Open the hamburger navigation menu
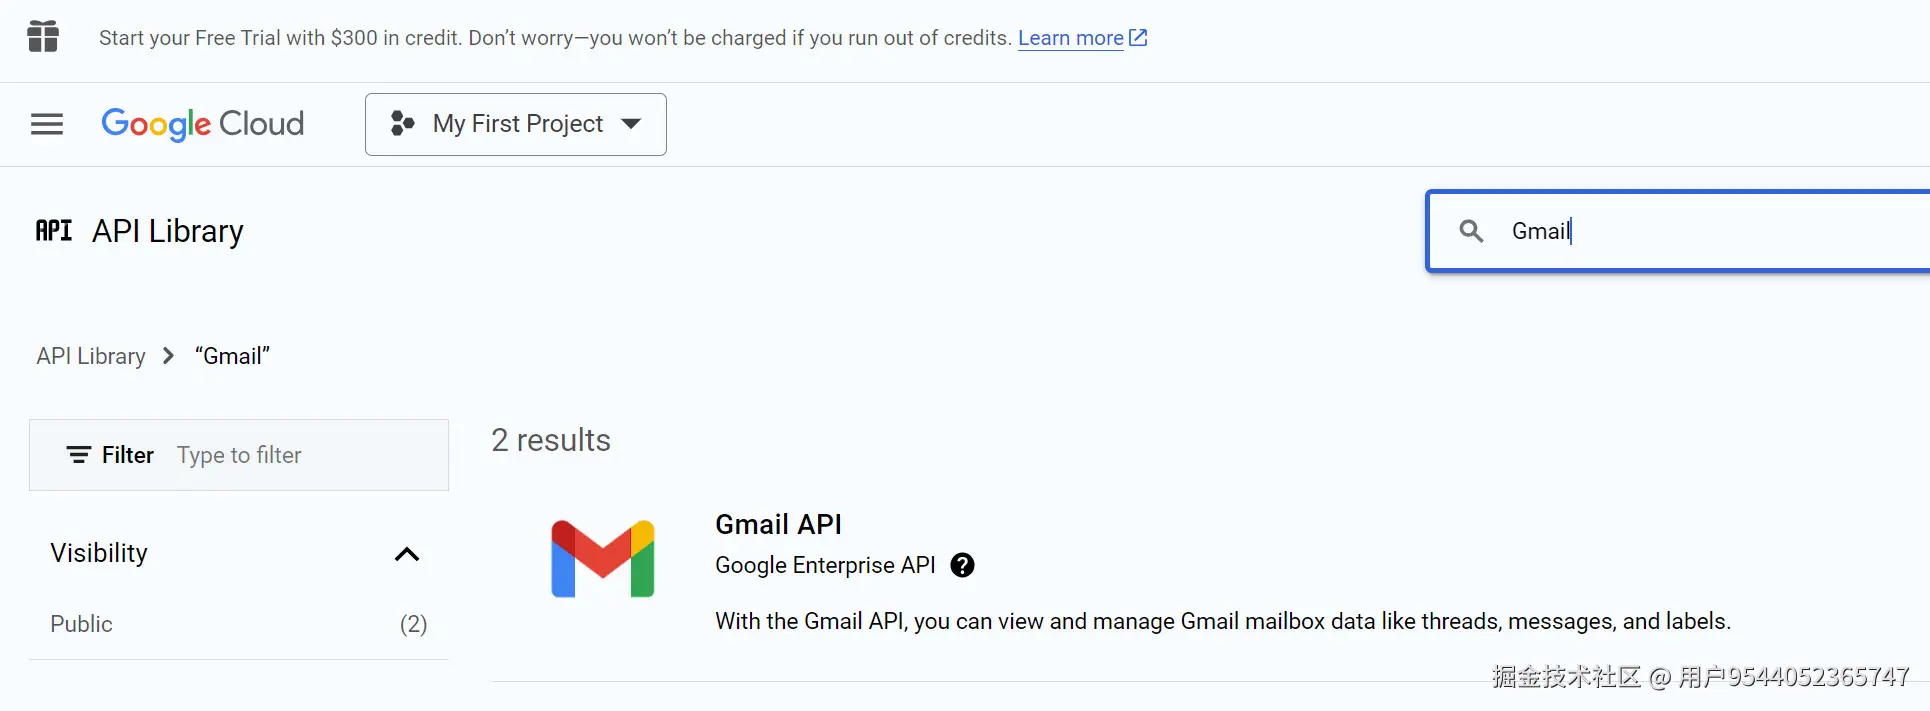 (47, 124)
